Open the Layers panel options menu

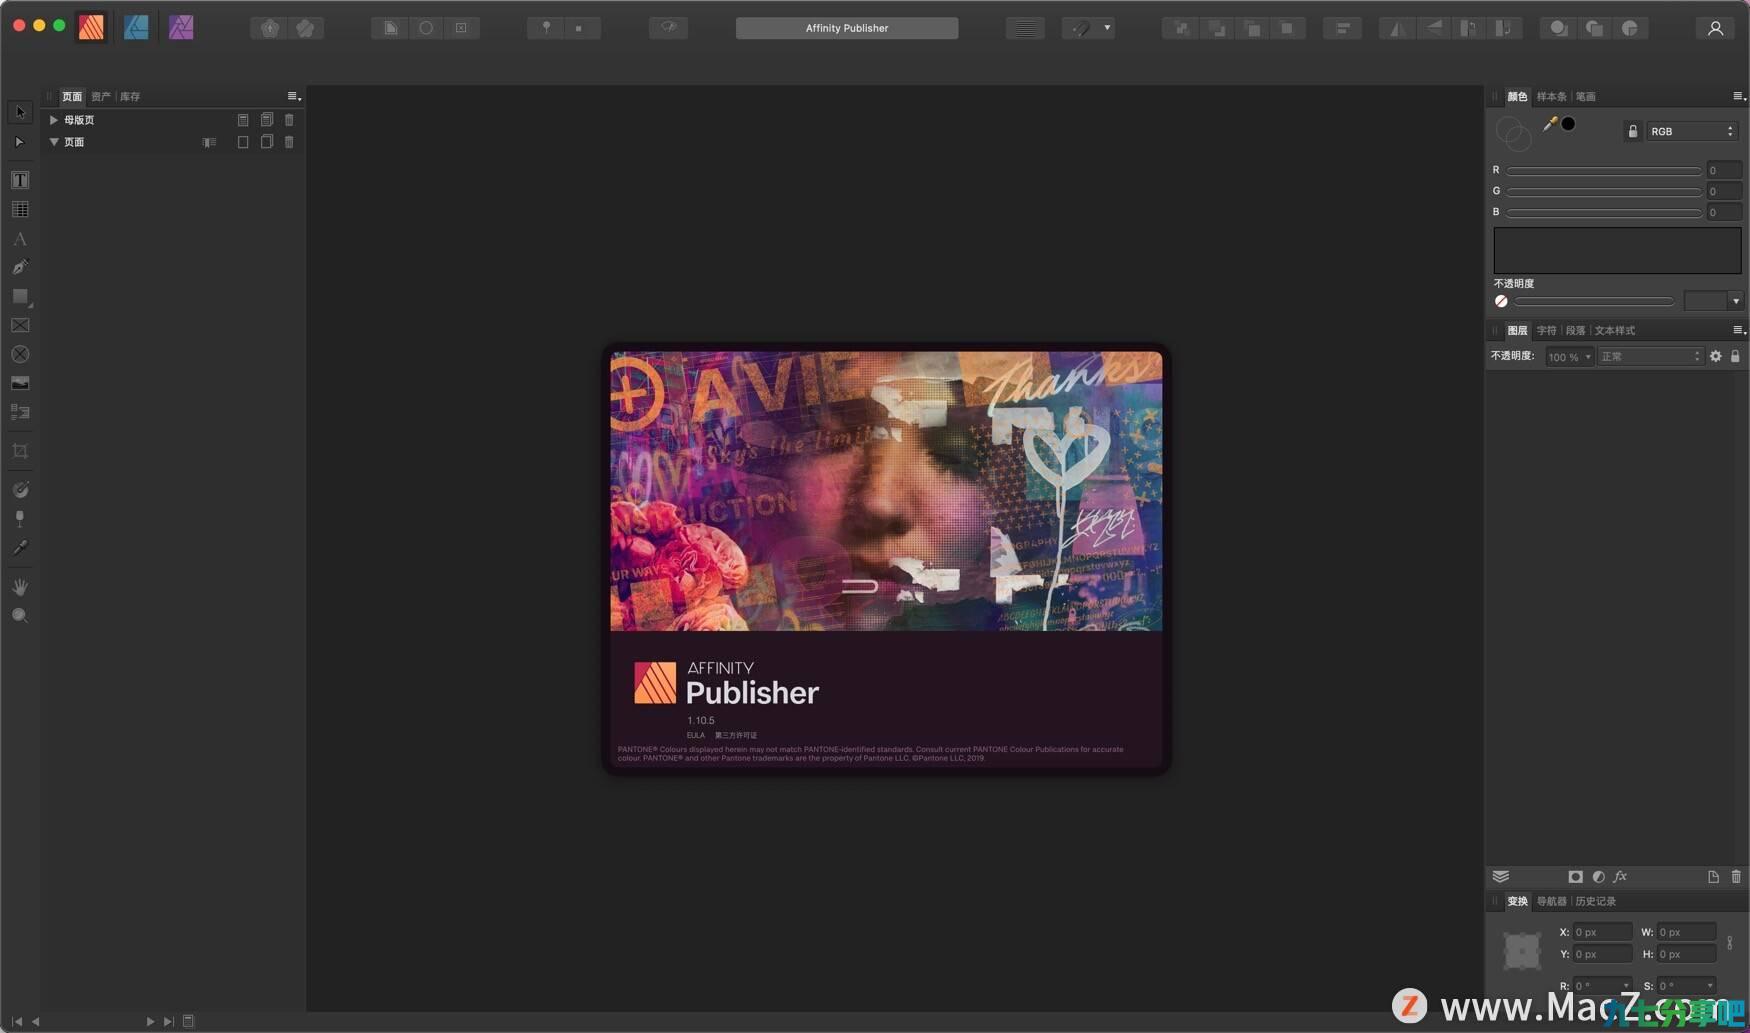pyautogui.click(x=1739, y=330)
